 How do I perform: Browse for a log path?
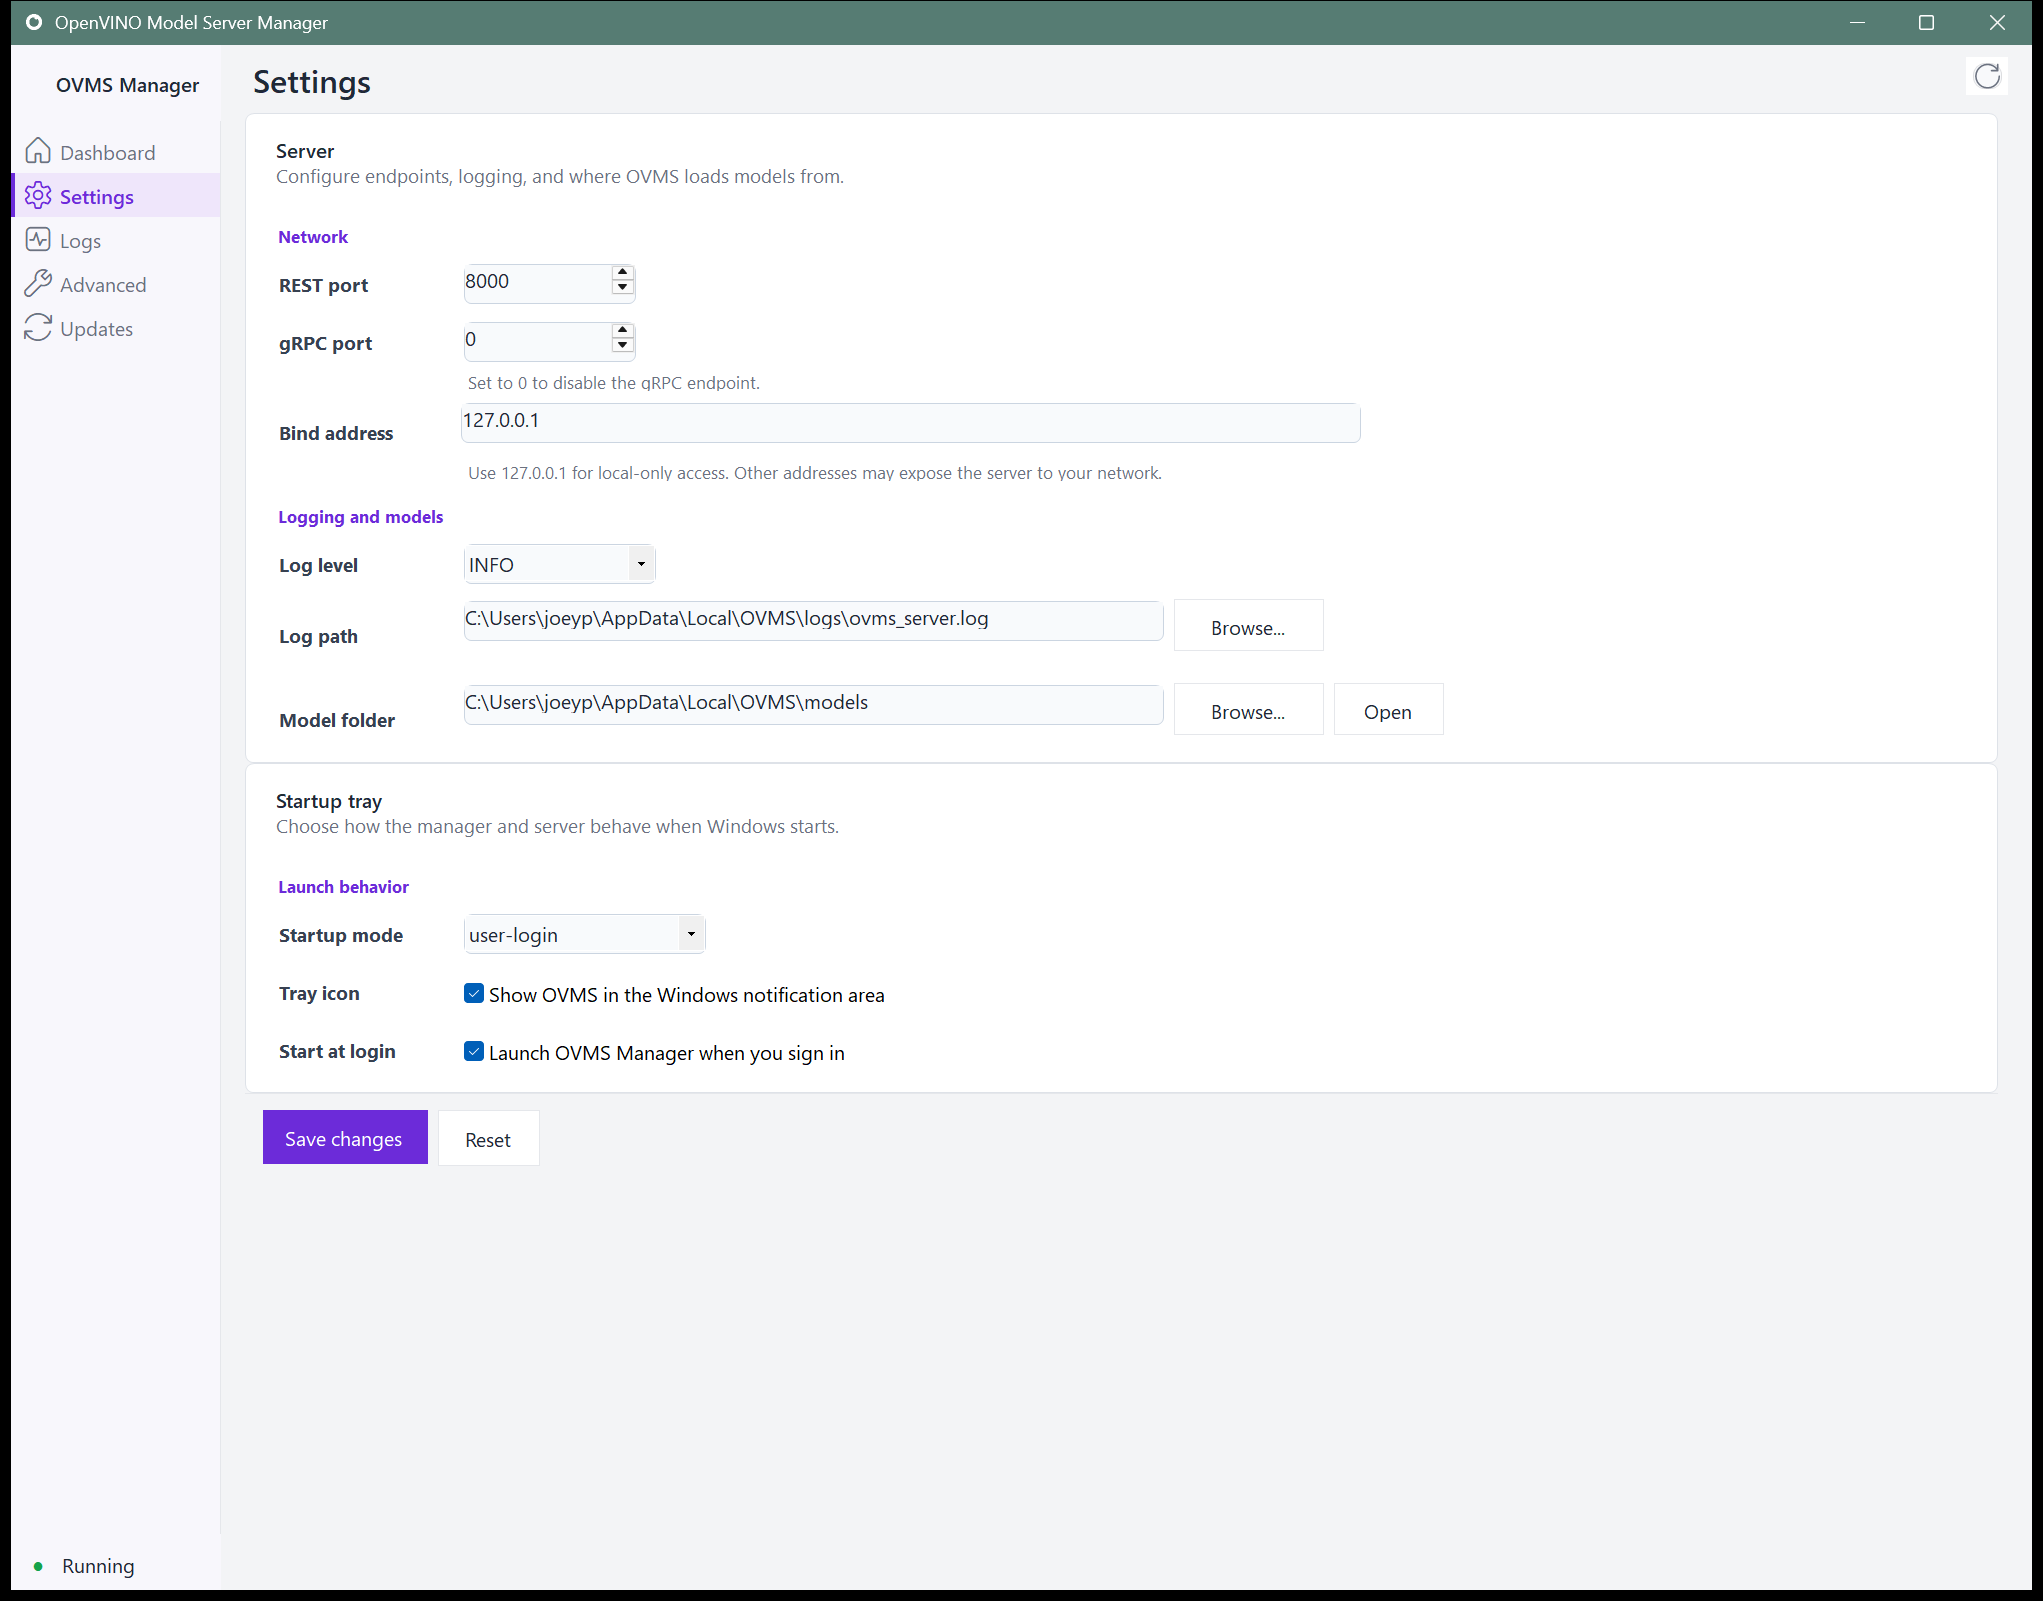[x=1248, y=627]
